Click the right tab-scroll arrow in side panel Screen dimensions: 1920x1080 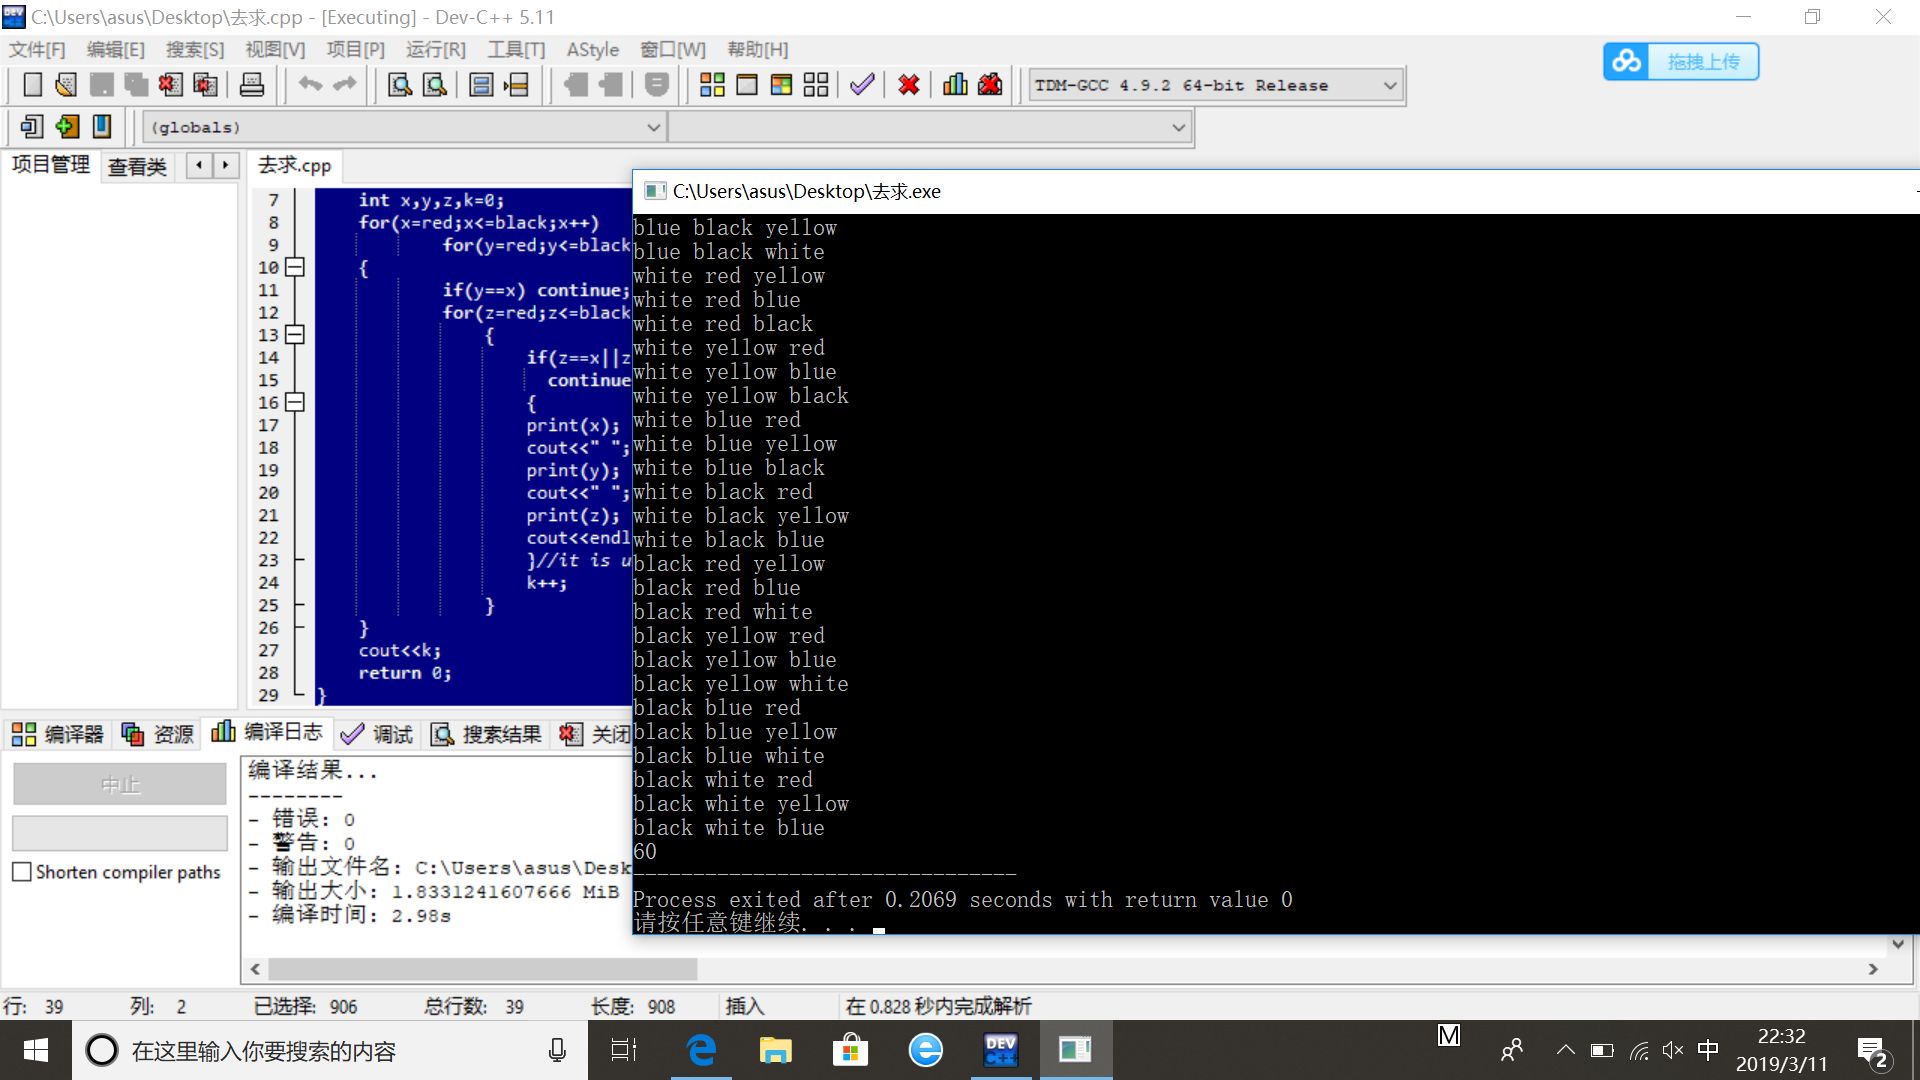coord(226,165)
